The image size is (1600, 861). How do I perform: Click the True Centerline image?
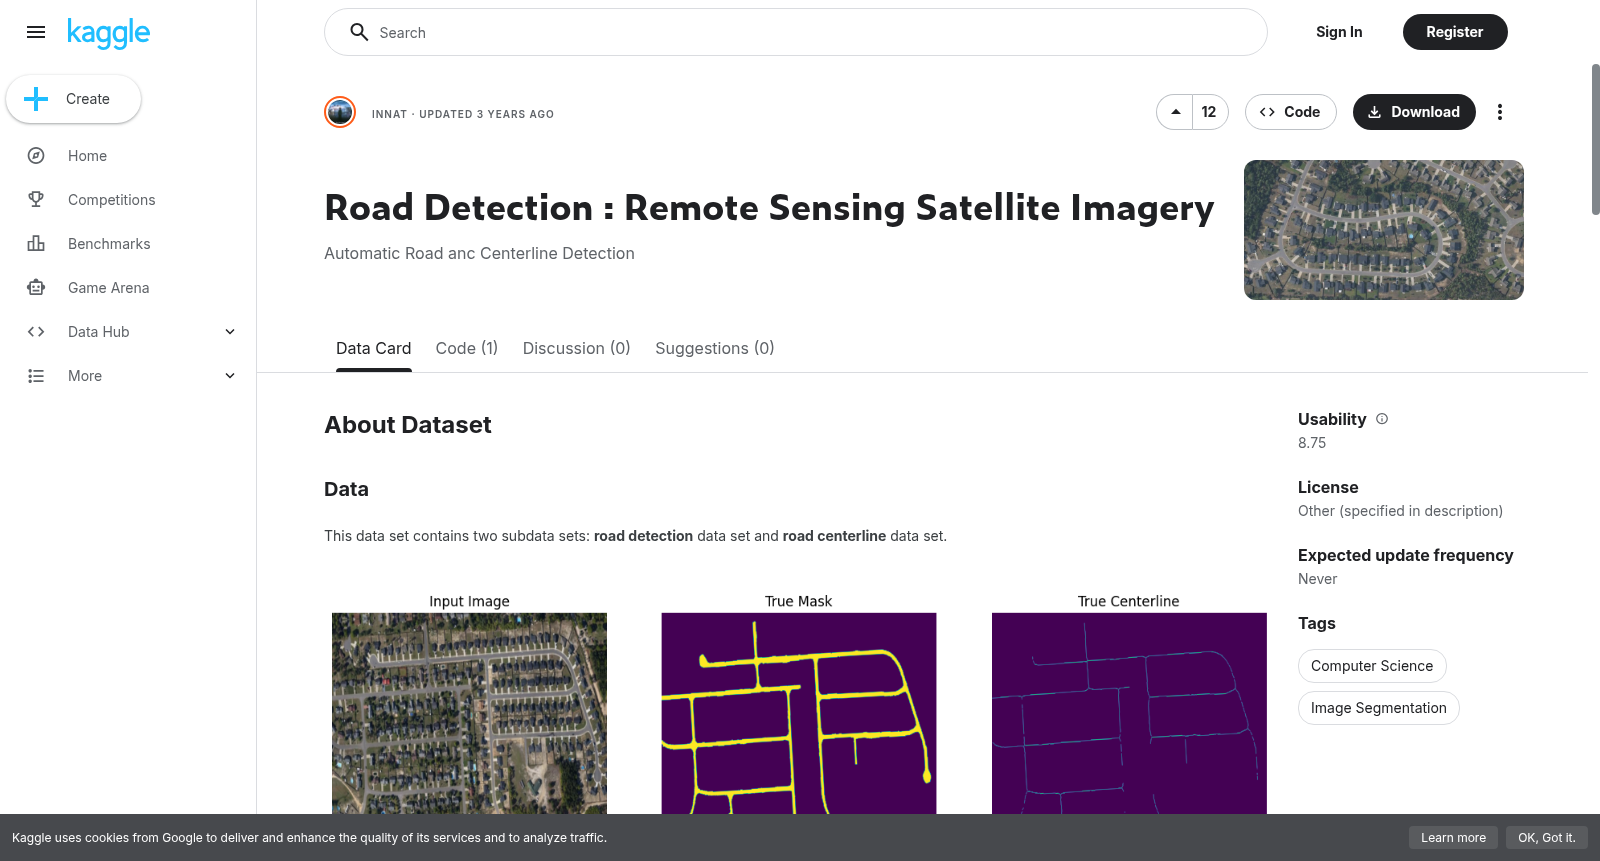(x=1129, y=713)
